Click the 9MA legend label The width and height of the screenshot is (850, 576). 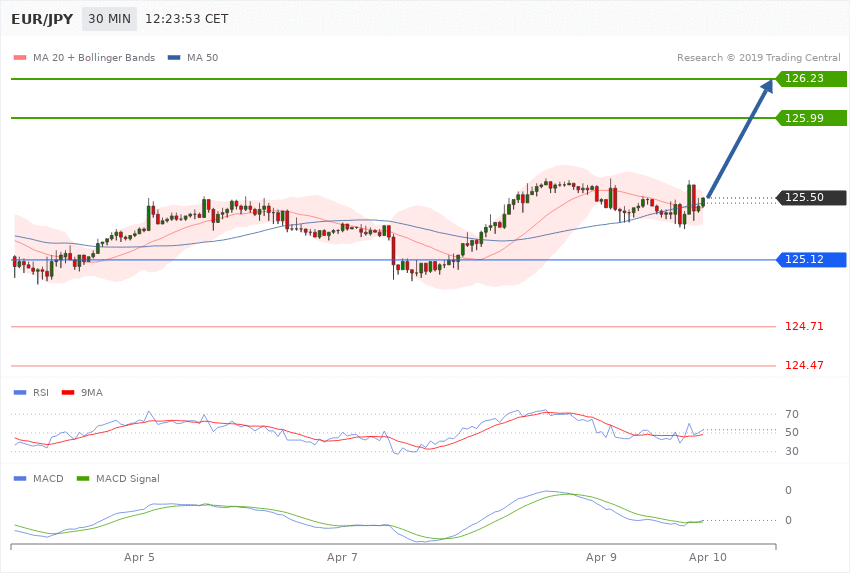(92, 392)
